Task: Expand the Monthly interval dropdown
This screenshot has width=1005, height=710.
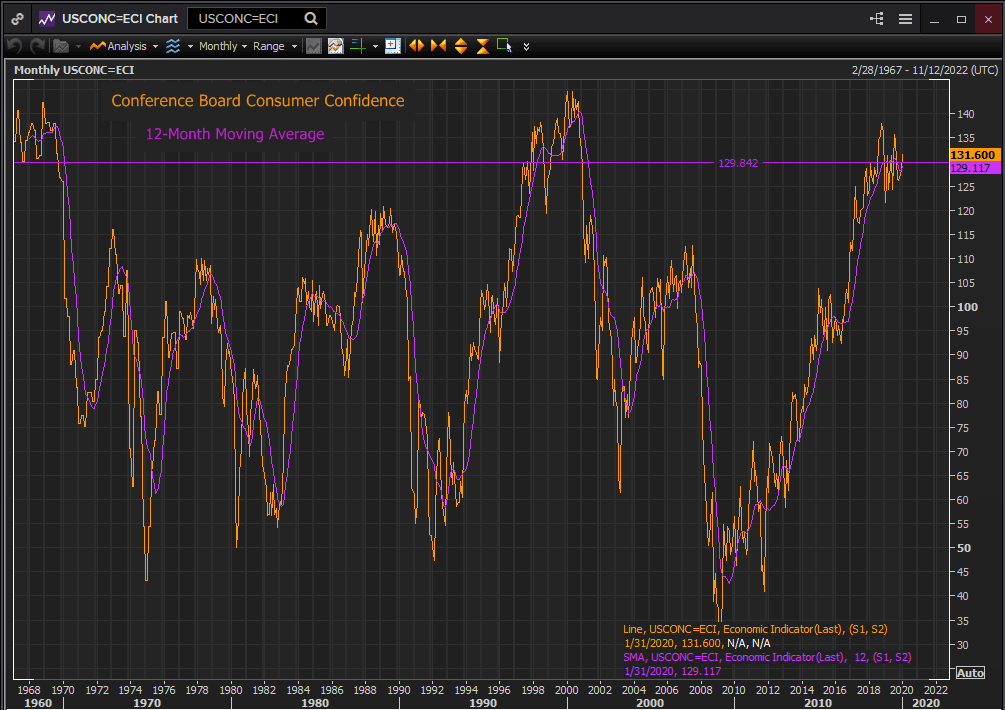Action: (x=222, y=46)
